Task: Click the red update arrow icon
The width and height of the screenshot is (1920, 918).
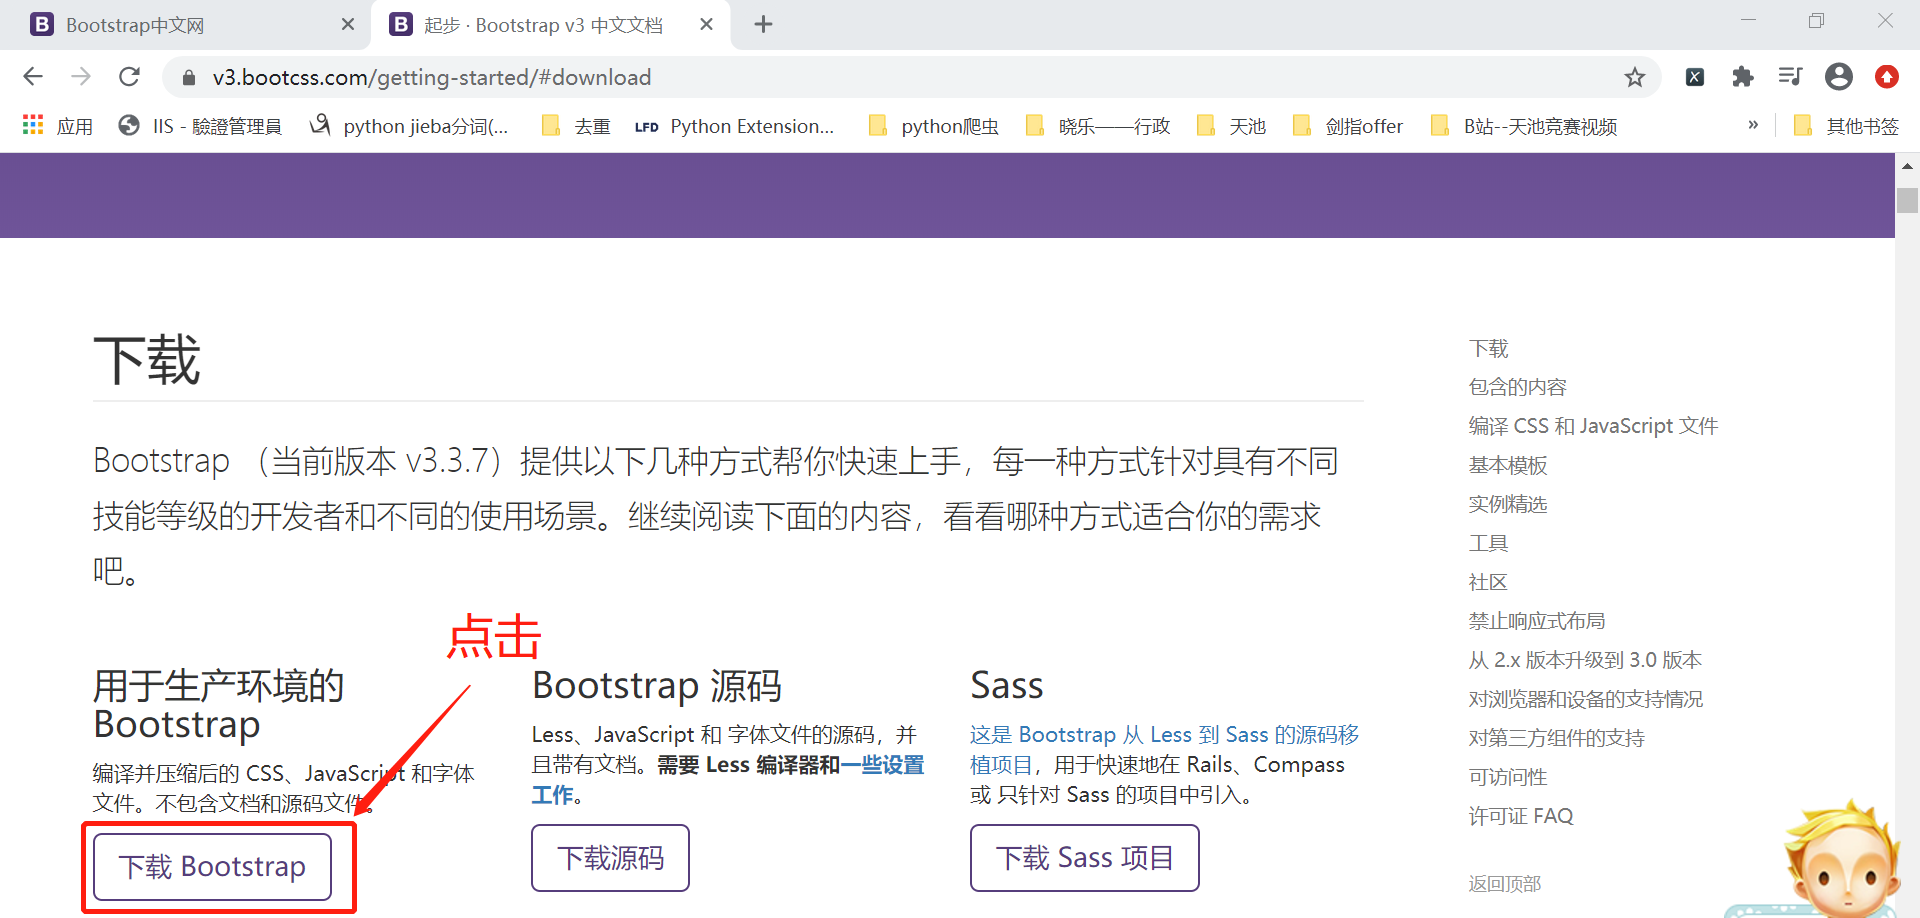Action: coord(1887,77)
